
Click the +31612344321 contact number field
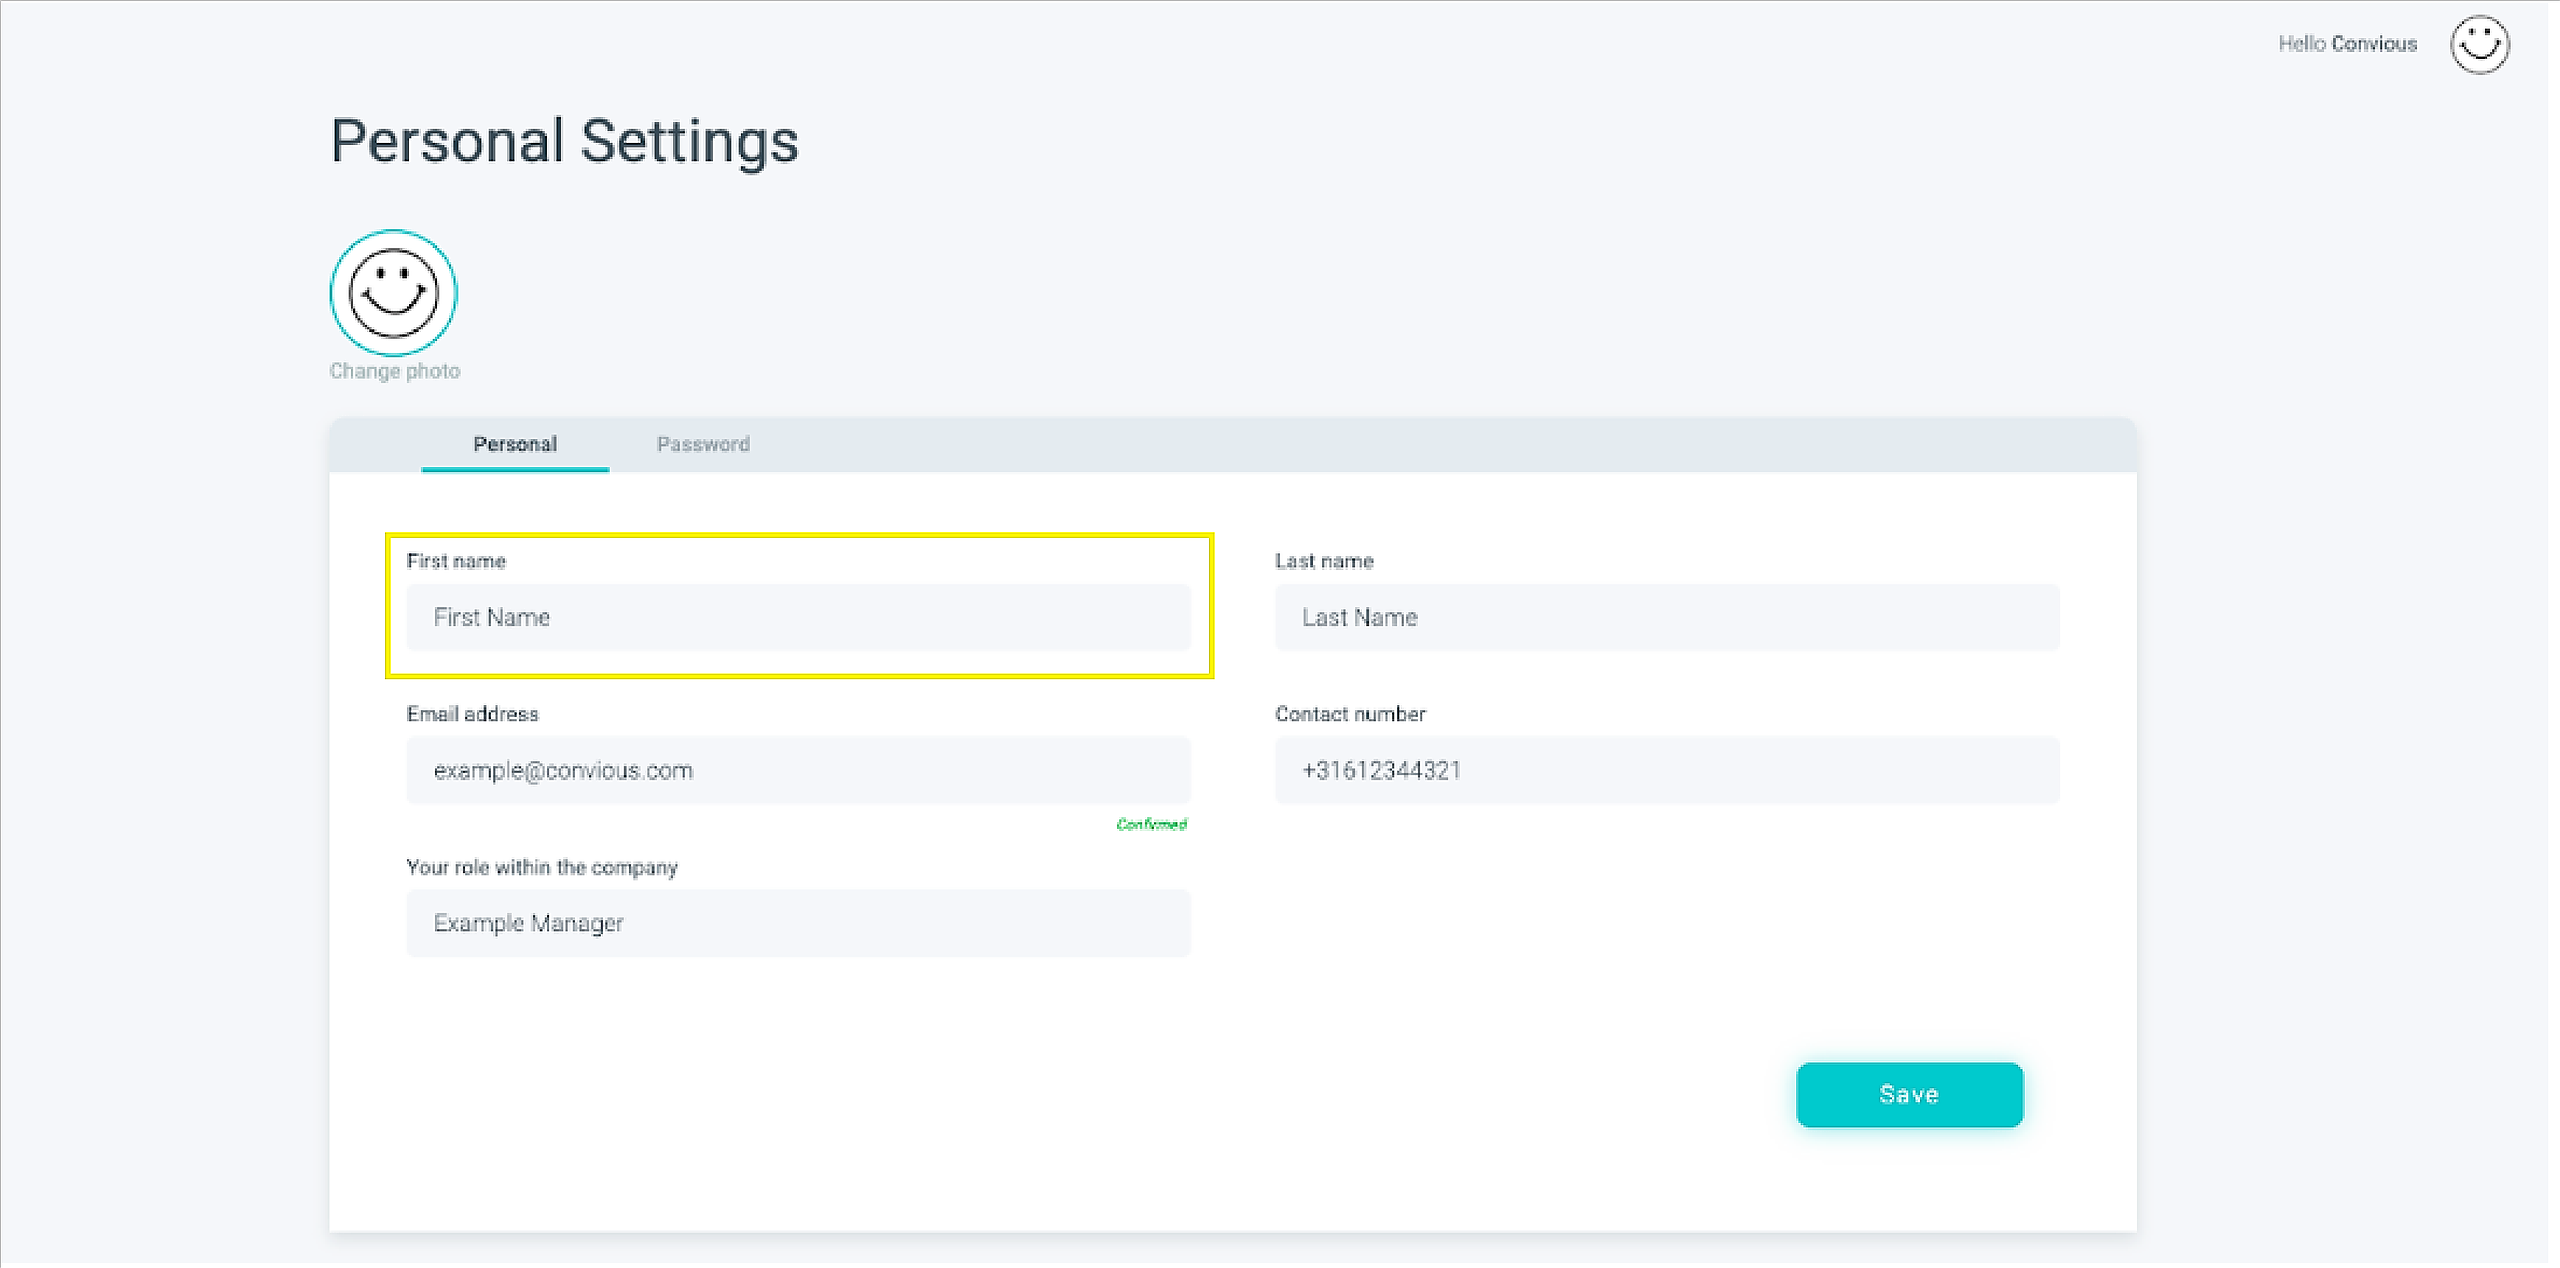(1666, 771)
